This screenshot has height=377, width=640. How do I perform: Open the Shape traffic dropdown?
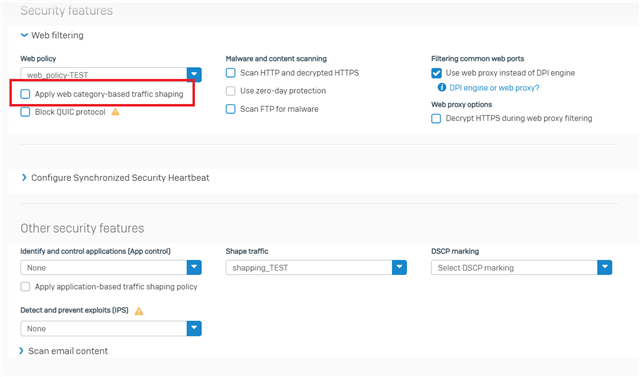[x=316, y=268]
